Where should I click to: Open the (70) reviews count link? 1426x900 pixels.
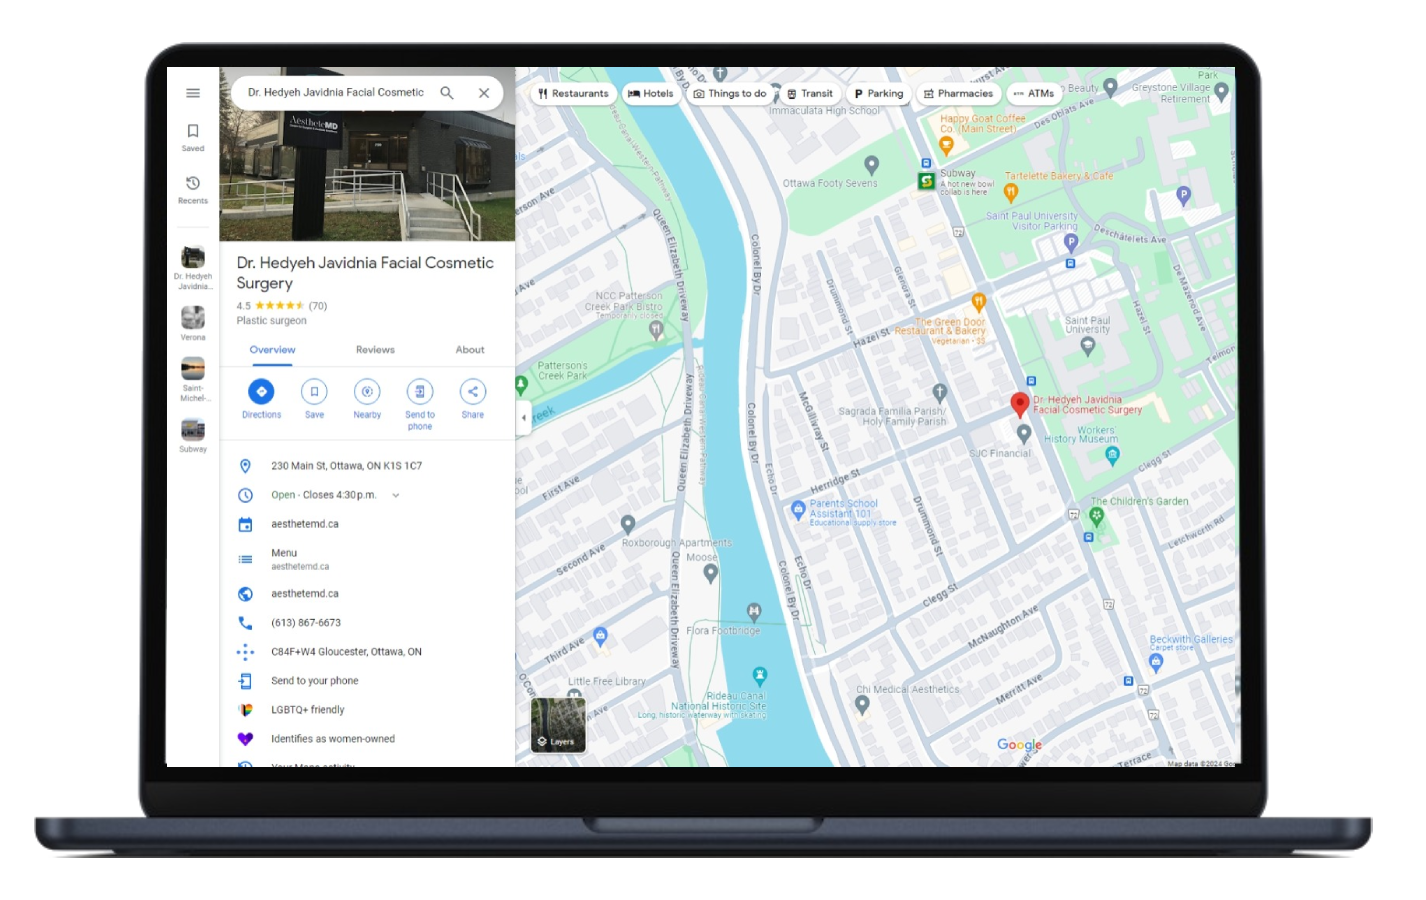(318, 306)
